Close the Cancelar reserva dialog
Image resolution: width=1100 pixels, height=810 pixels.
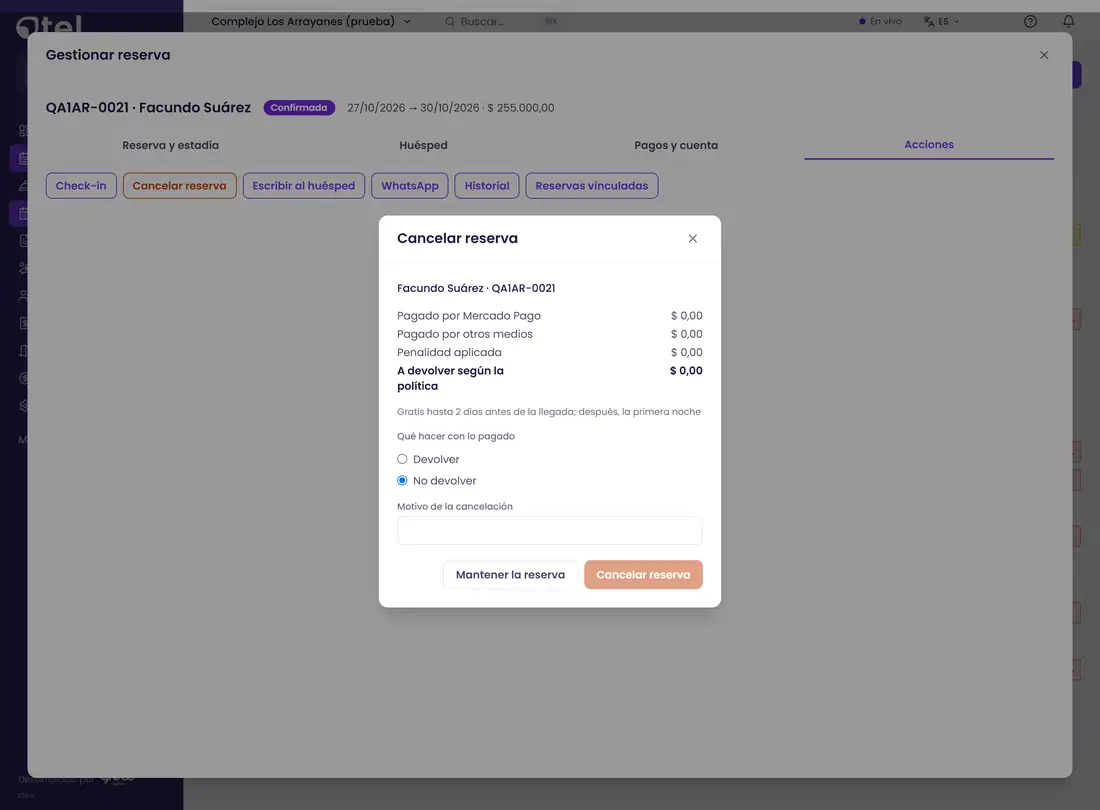click(692, 238)
